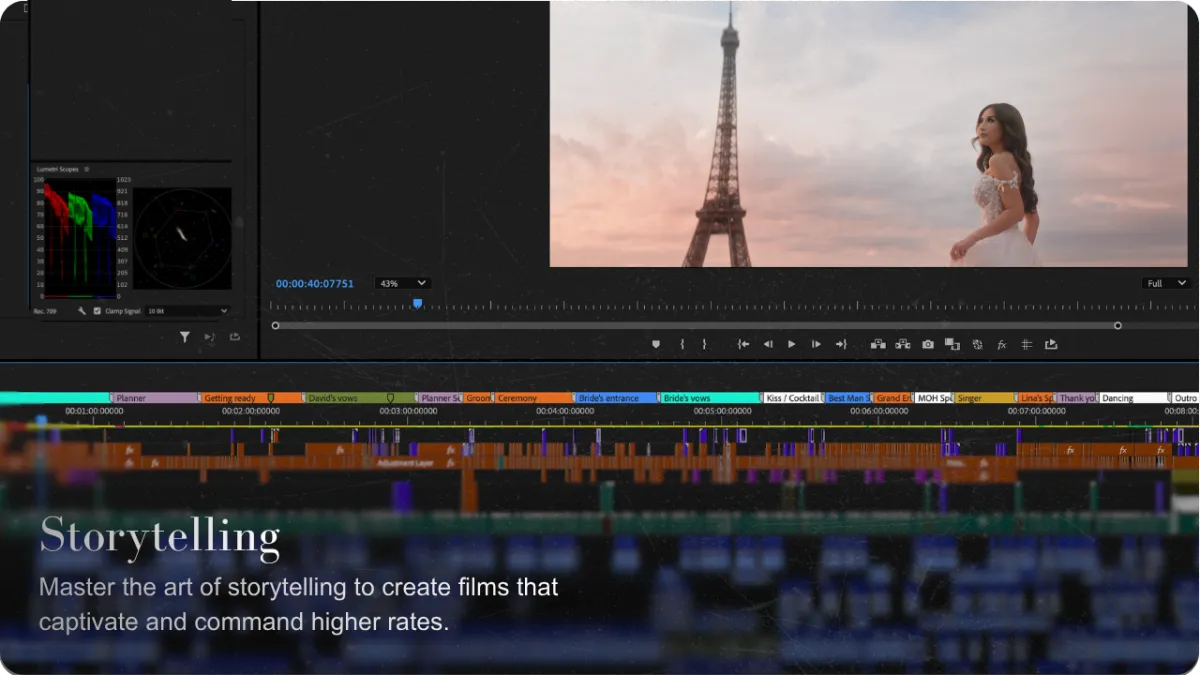Step forward one frame
The height and width of the screenshot is (675, 1200).
[816, 344]
